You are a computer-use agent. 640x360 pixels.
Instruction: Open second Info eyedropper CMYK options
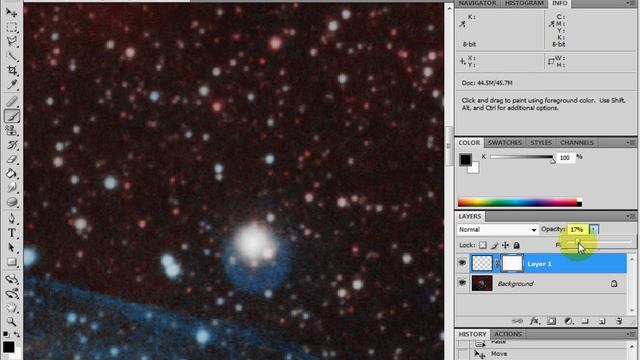552,24
